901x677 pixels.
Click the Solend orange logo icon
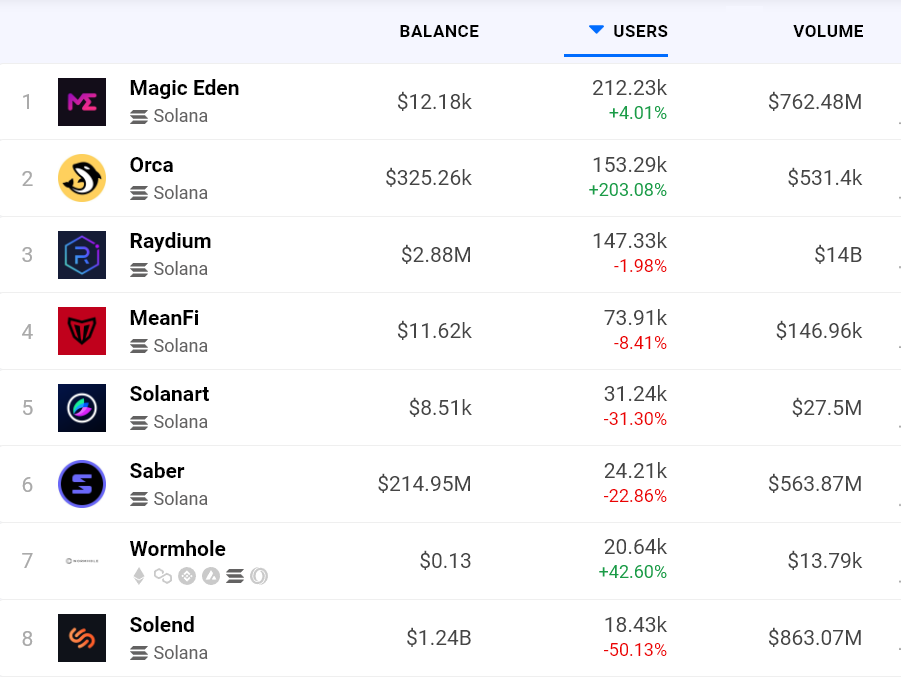(x=82, y=638)
